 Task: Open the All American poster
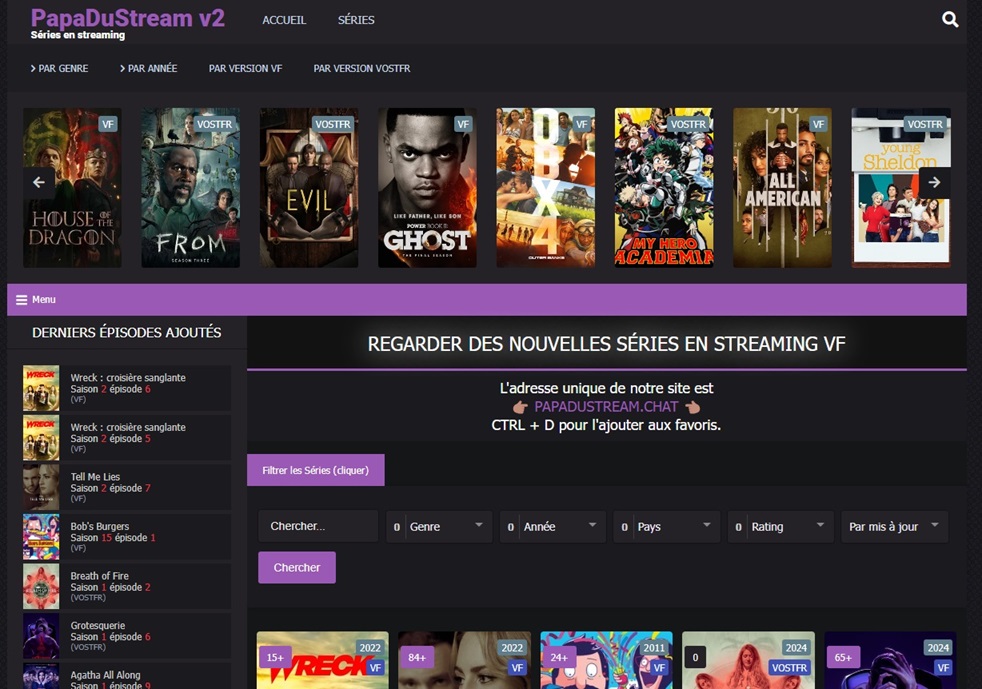(x=782, y=188)
